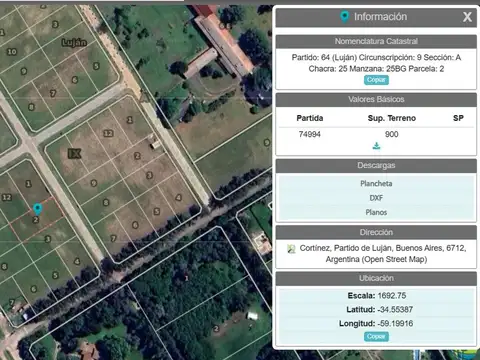Select the teal map marker on parcel 2
This screenshot has height=360, width=480.
click(38, 209)
